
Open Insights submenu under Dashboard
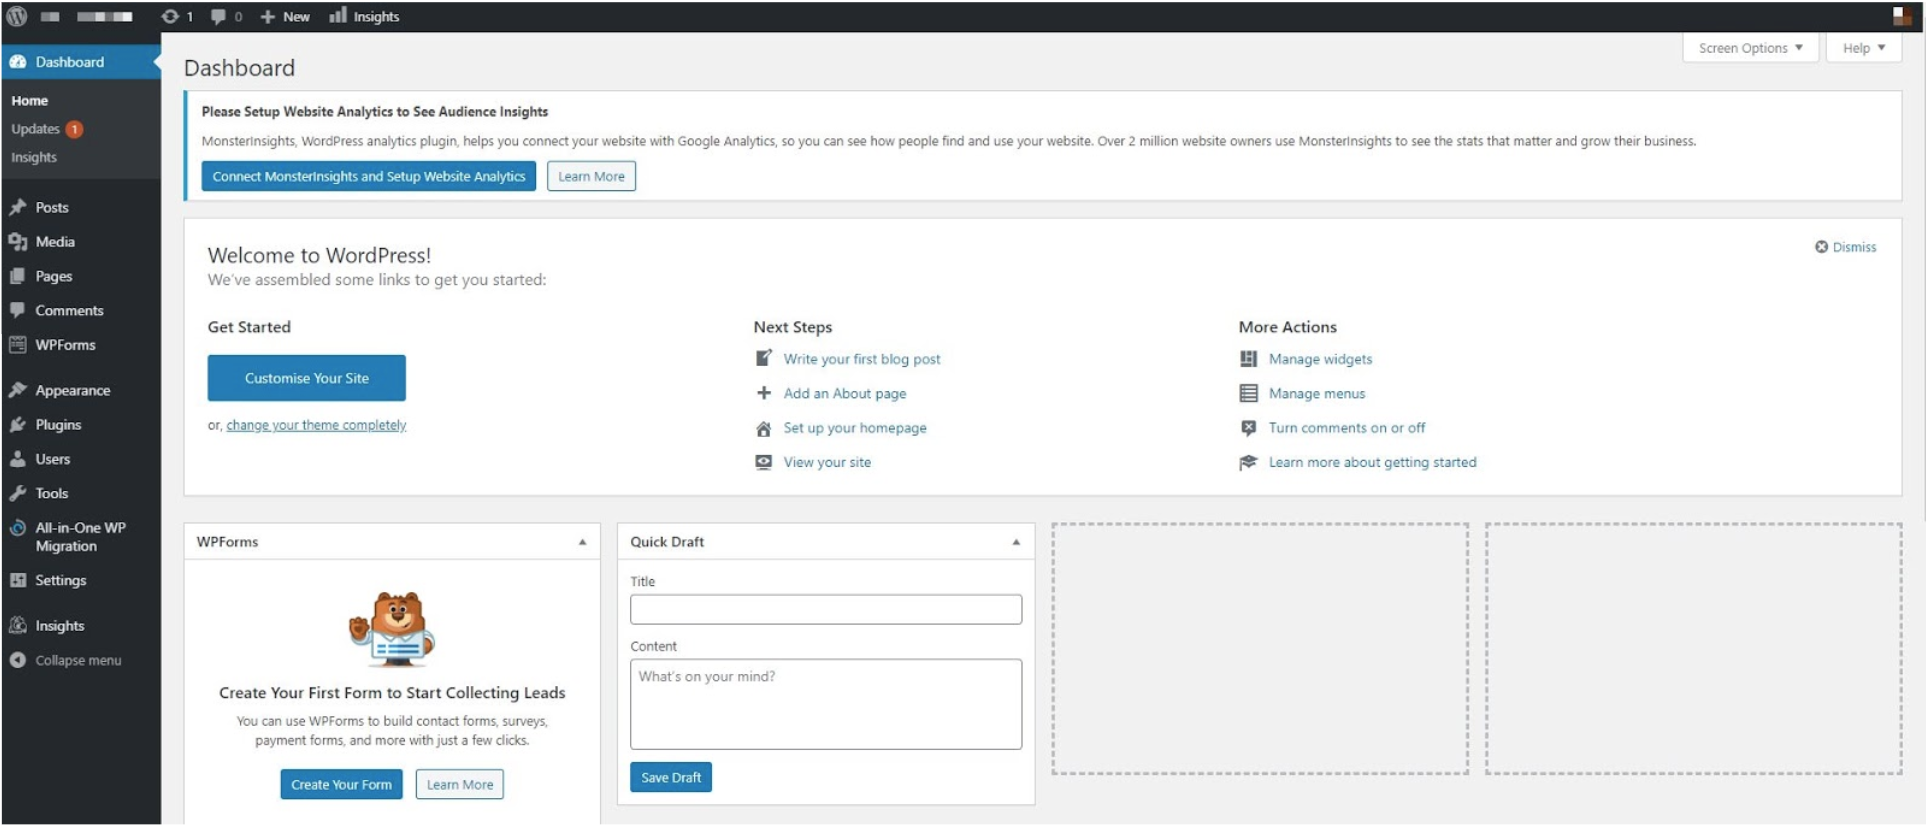pyautogui.click(x=34, y=158)
